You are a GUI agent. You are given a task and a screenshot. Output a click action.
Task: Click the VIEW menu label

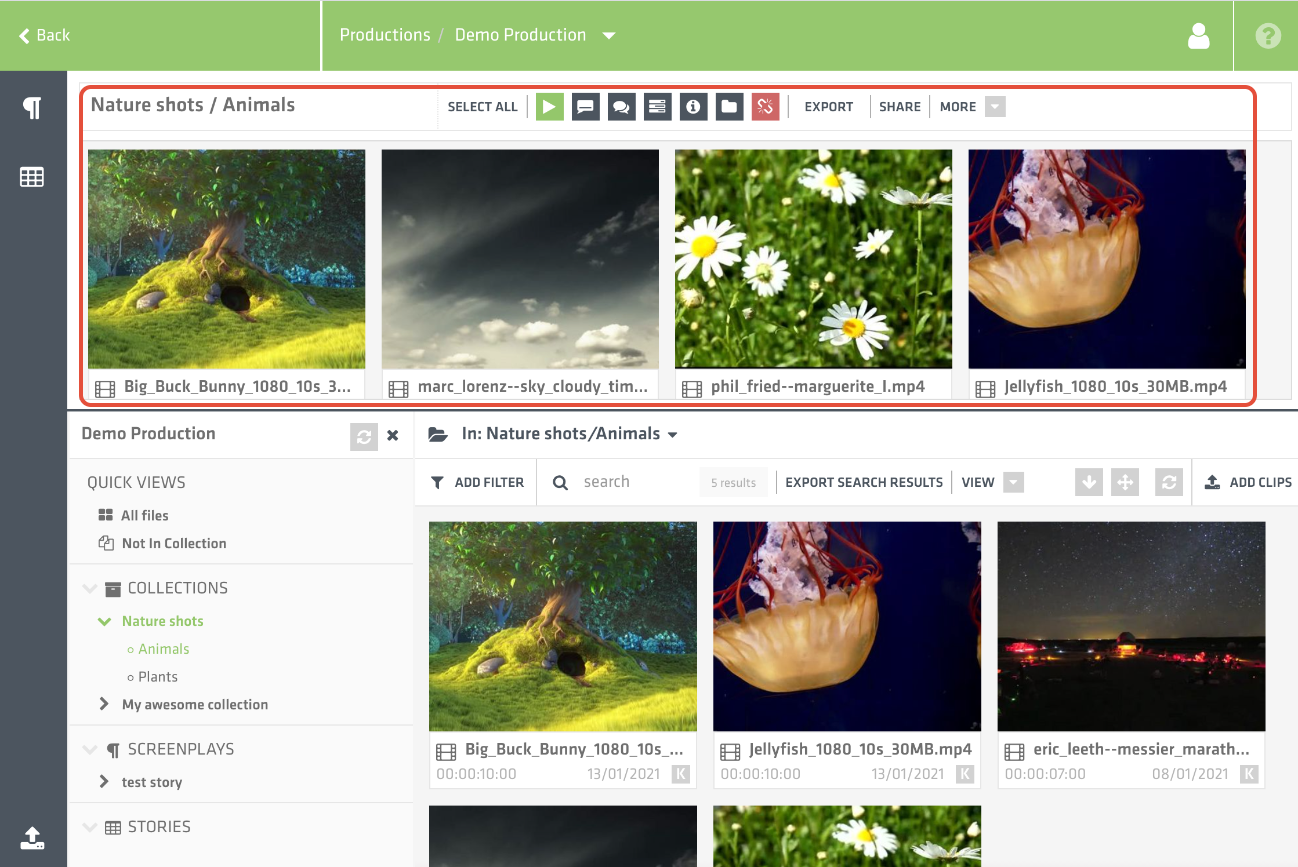[978, 482]
